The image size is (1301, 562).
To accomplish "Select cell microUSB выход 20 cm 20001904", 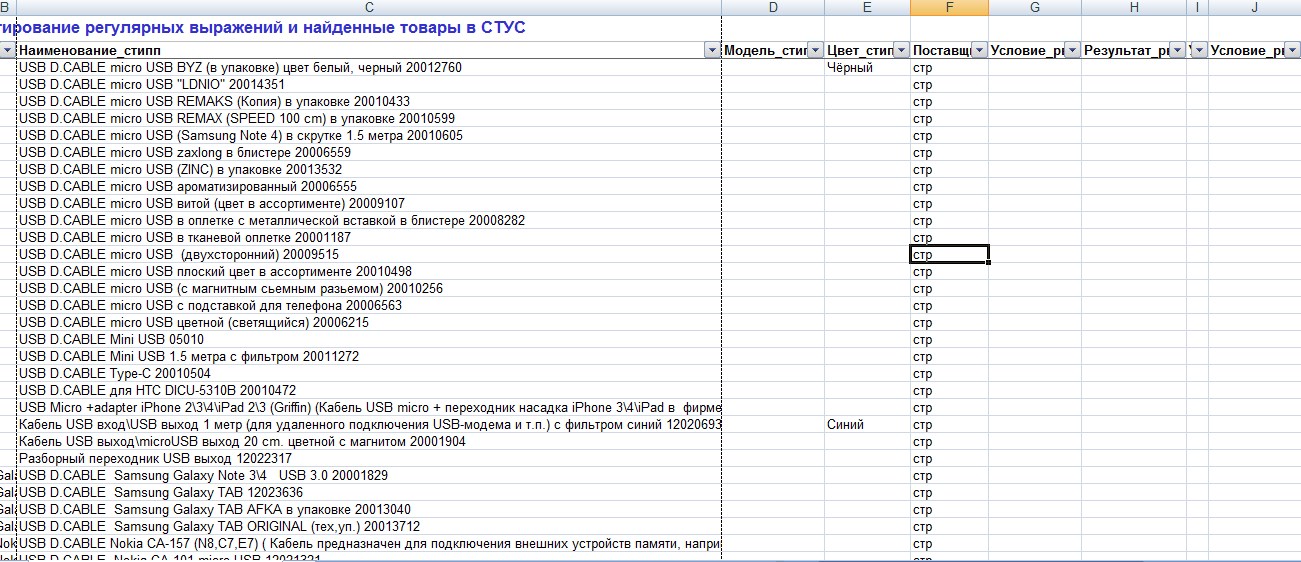I will click(369, 442).
